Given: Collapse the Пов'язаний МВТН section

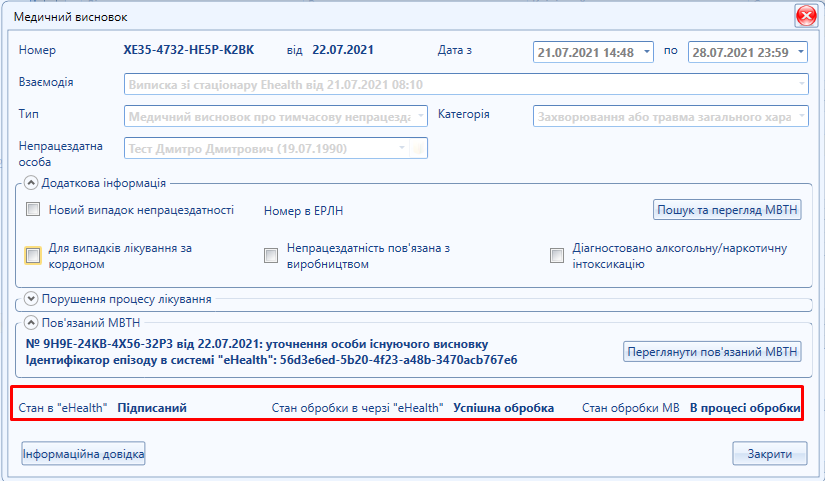Looking at the screenshot, I should point(31,323).
